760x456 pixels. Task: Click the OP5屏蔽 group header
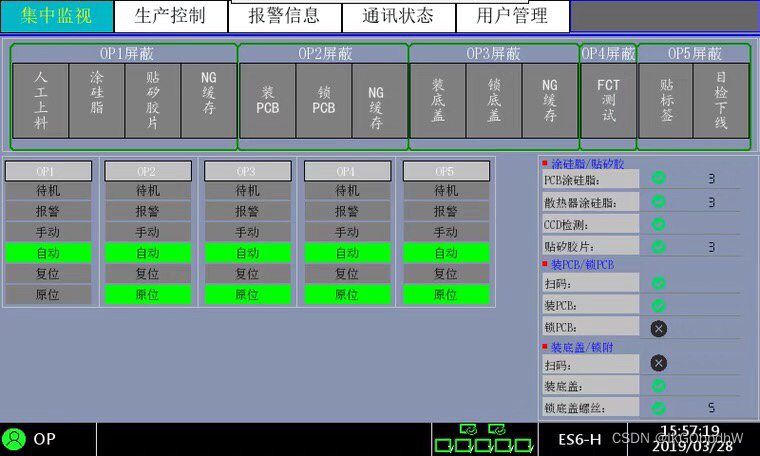point(695,53)
